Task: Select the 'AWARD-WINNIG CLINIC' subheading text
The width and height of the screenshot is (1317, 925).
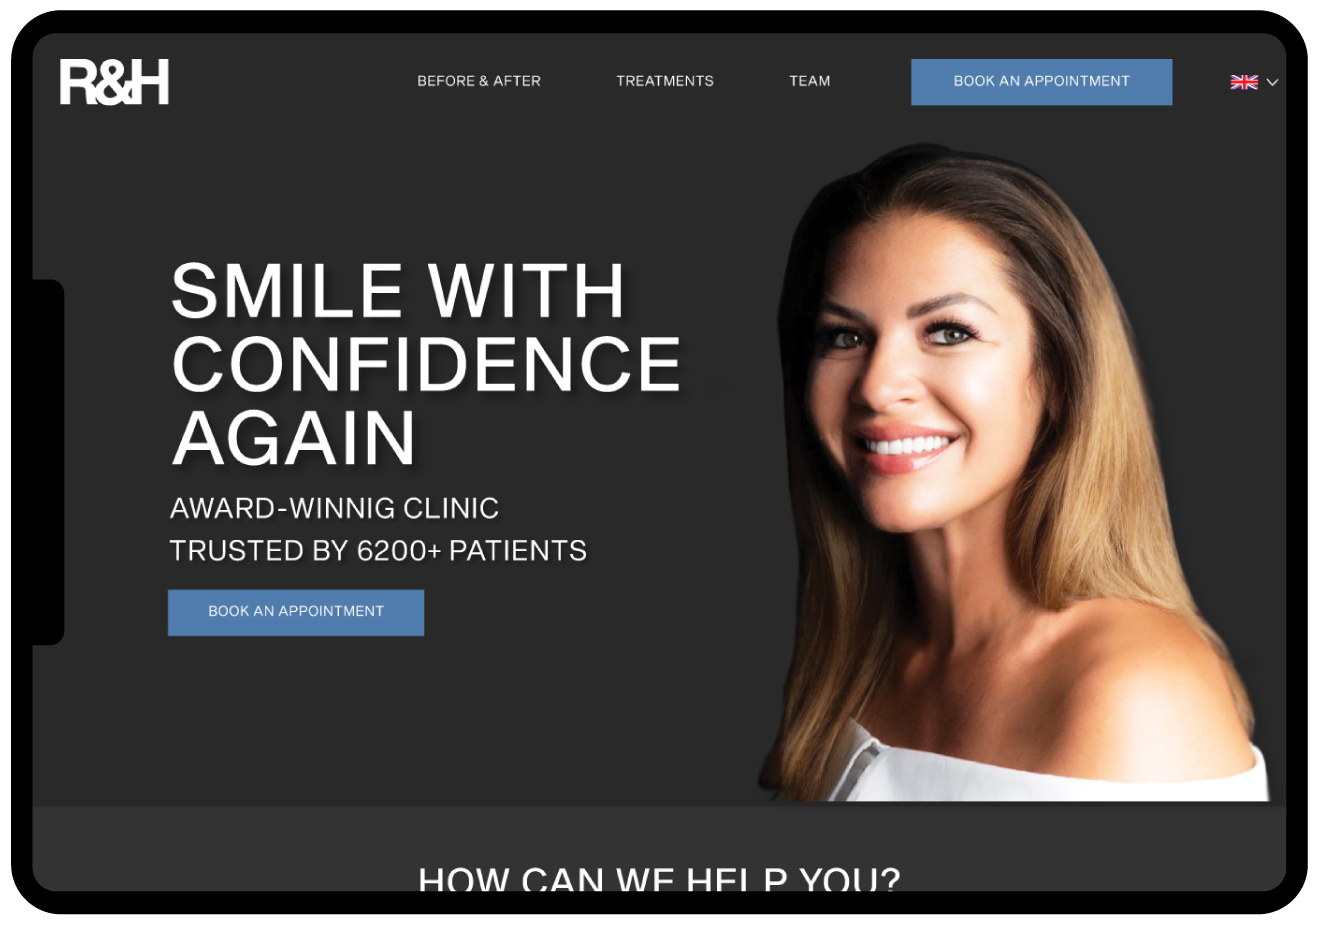Action: (x=334, y=508)
